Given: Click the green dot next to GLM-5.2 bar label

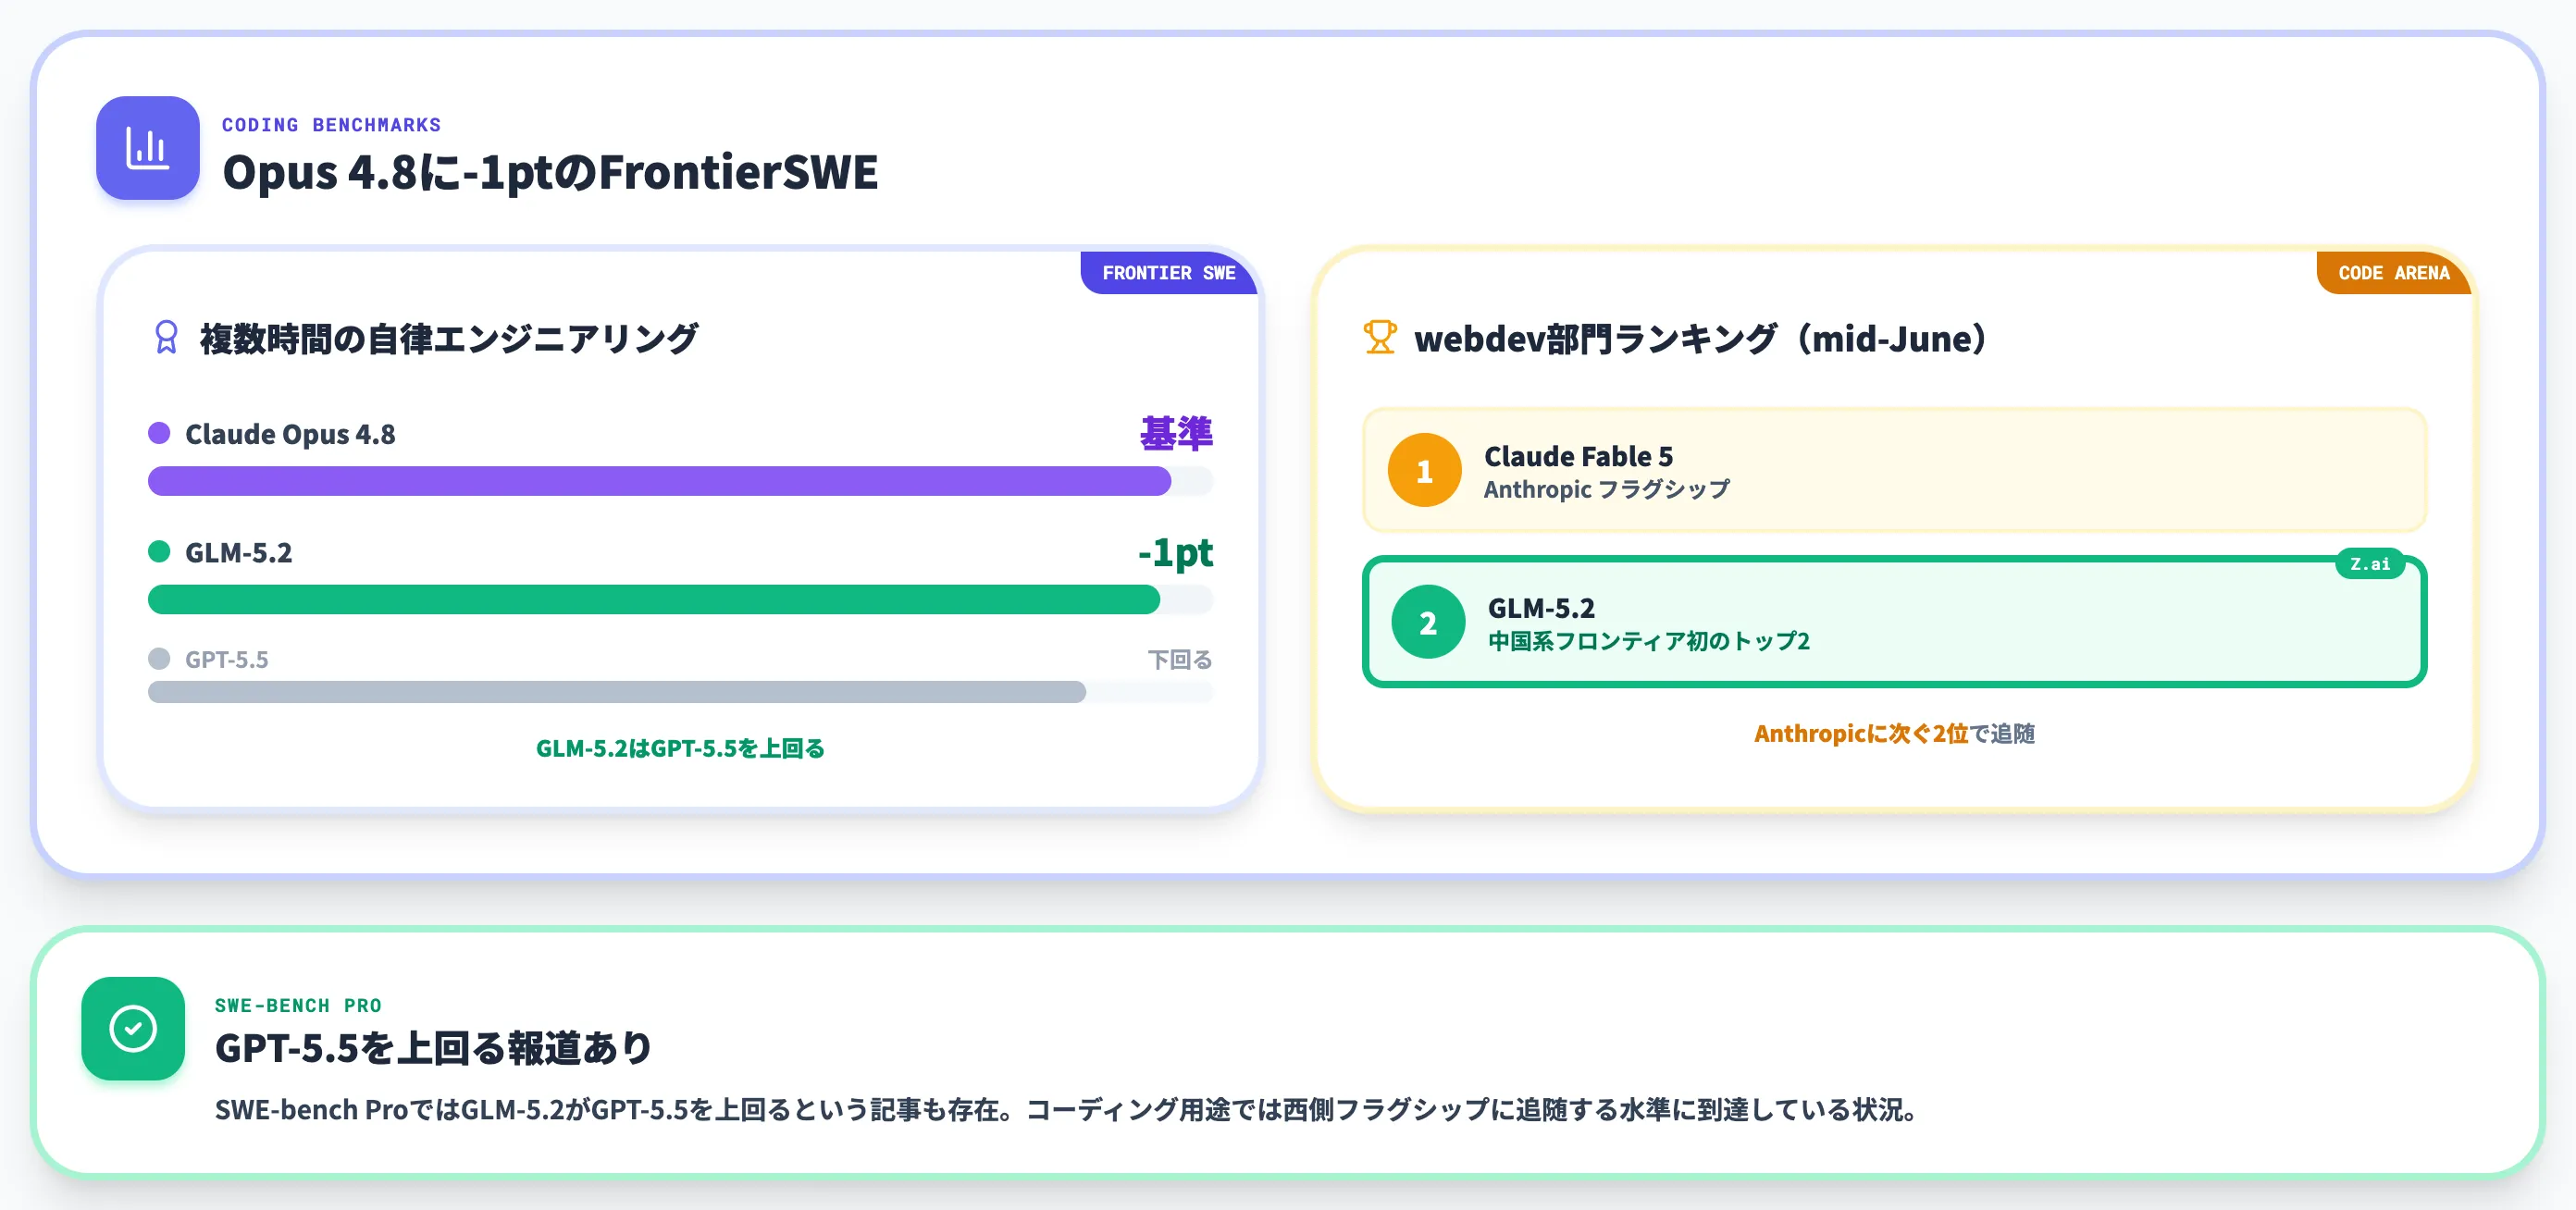Looking at the screenshot, I should pyautogui.click(x=159, y=551).
